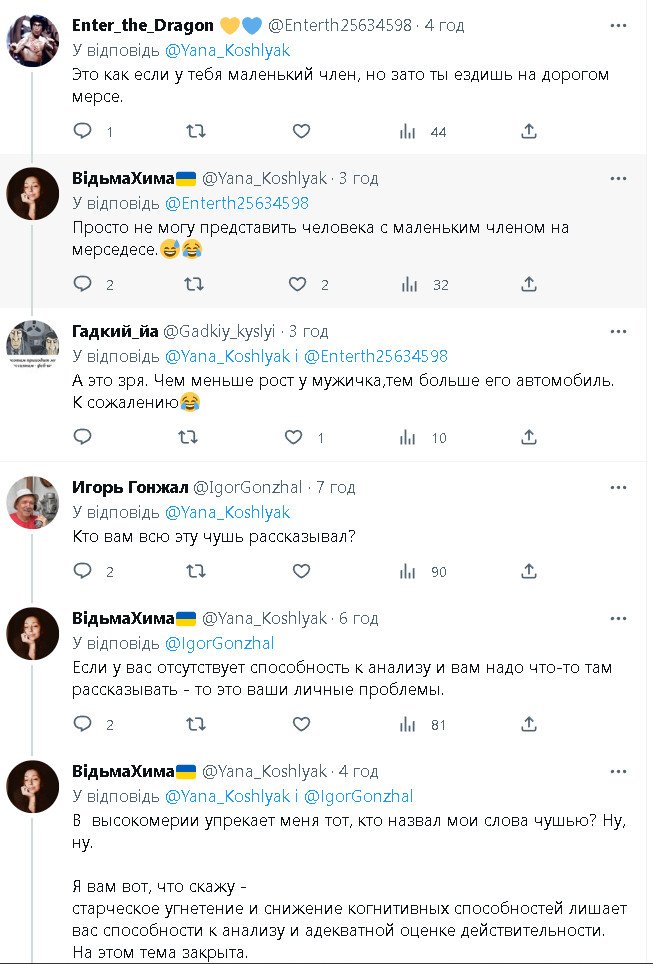This screenshot has width=653, height=964.
Task: Open the 3 год timestamp on Гадкий_йа's tweet
Action: 308,331
